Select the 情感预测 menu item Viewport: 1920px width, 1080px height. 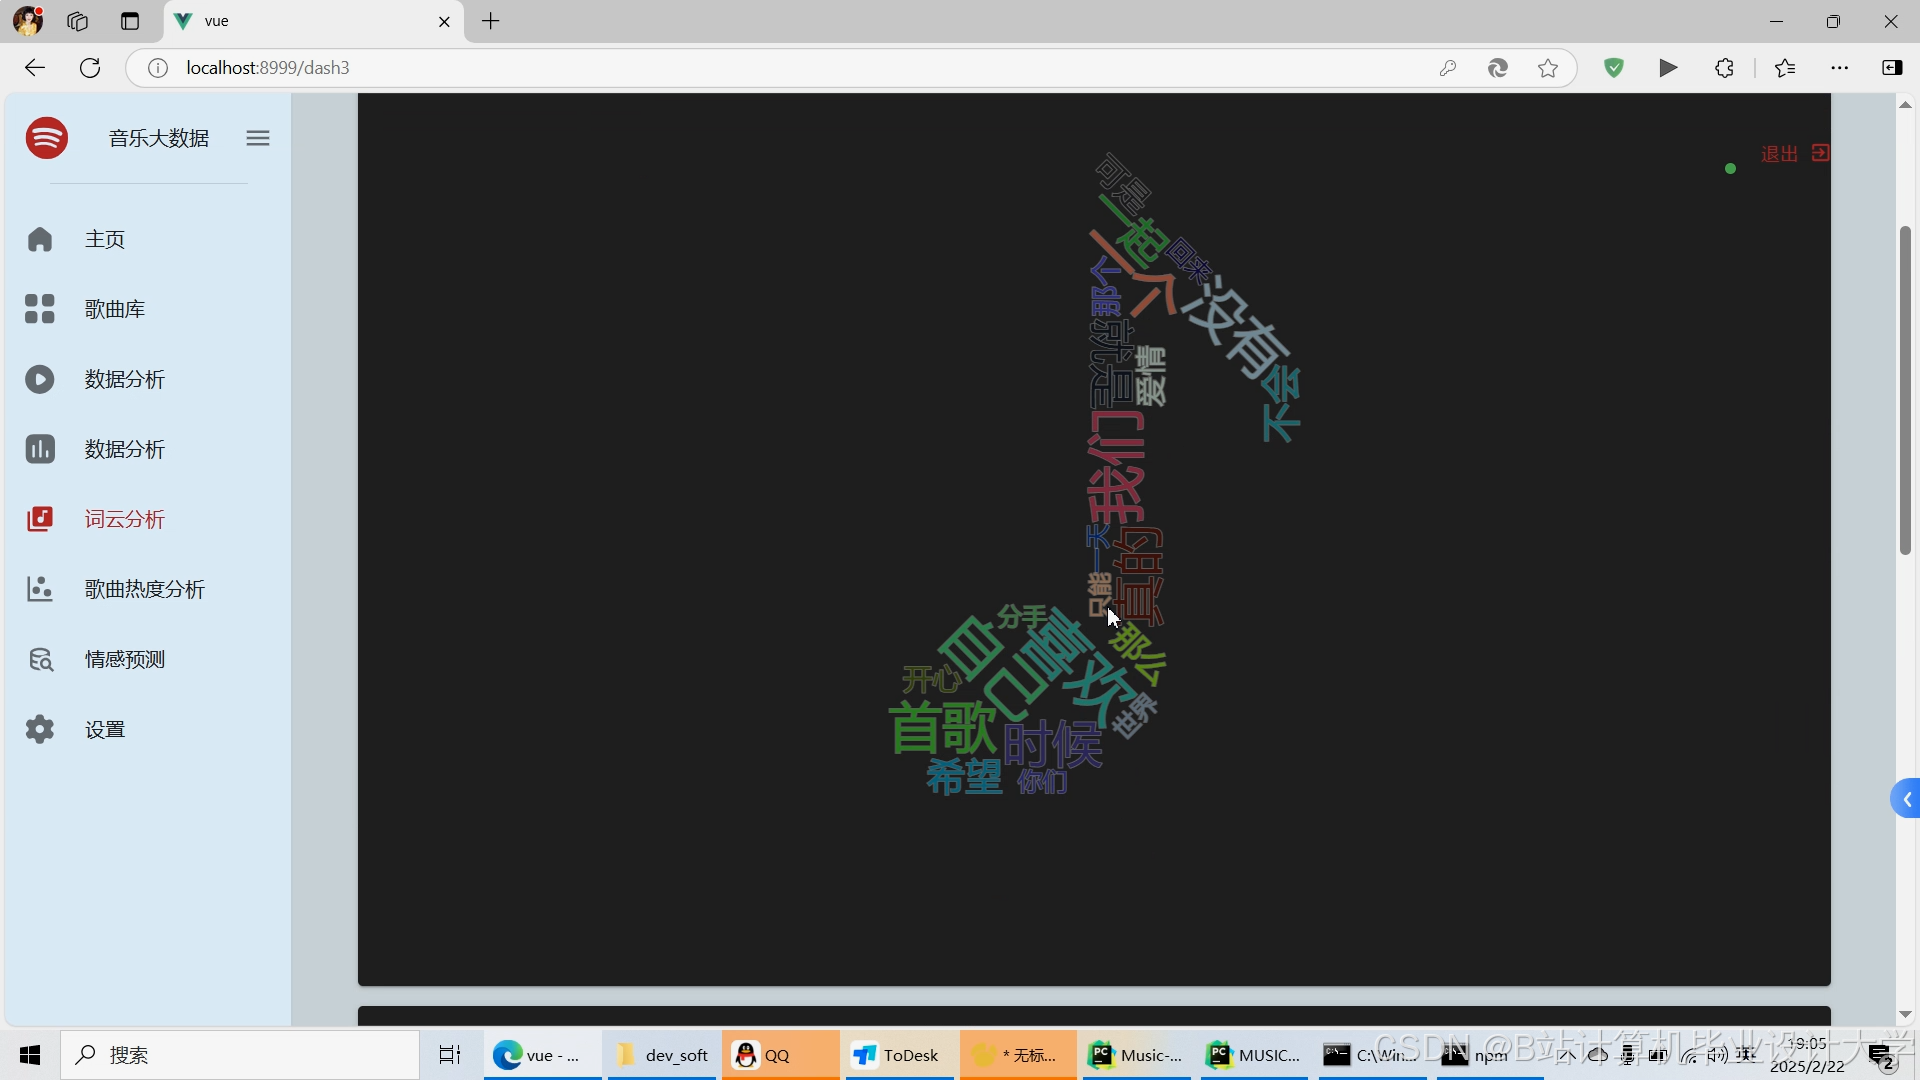pyautogui.click(x=125, y=659)
